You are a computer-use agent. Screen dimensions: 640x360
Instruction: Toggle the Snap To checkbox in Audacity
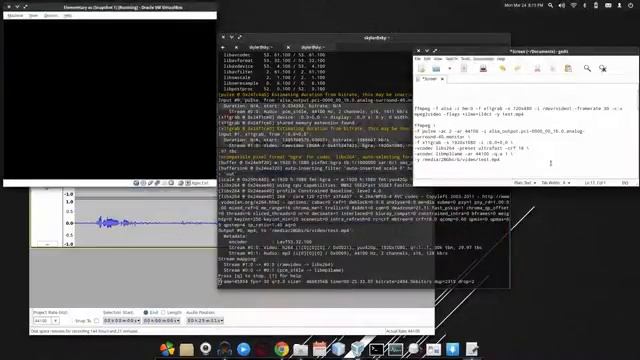coord(96,321)
